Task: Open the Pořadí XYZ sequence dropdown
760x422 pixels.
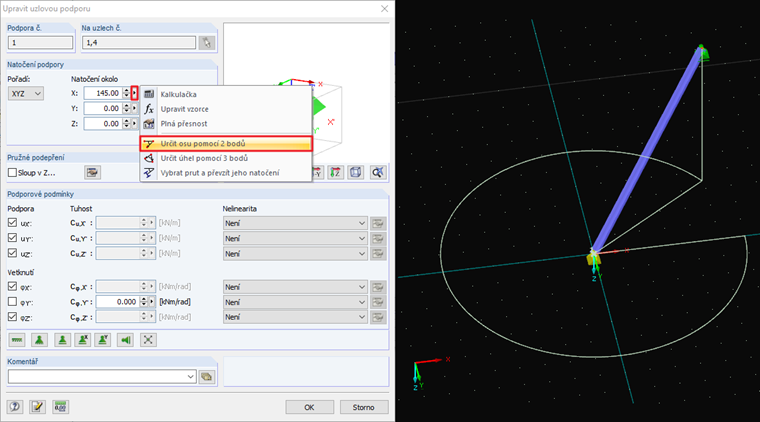Action: coord(26,94)
